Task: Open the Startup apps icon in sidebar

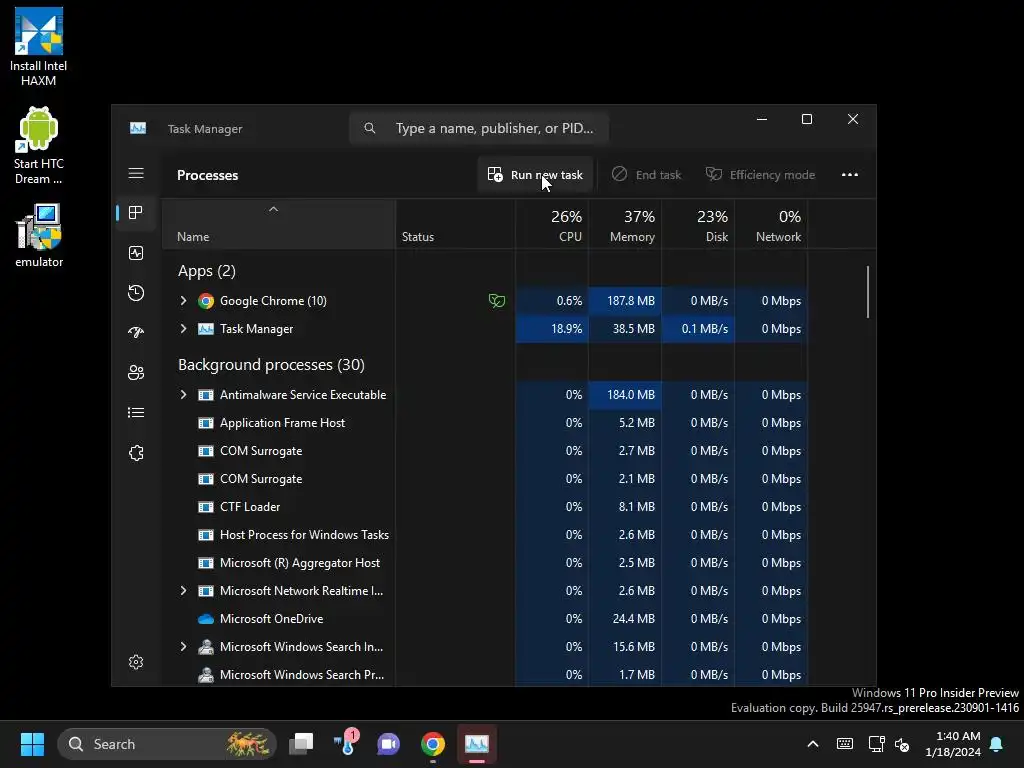Action: 136,332
